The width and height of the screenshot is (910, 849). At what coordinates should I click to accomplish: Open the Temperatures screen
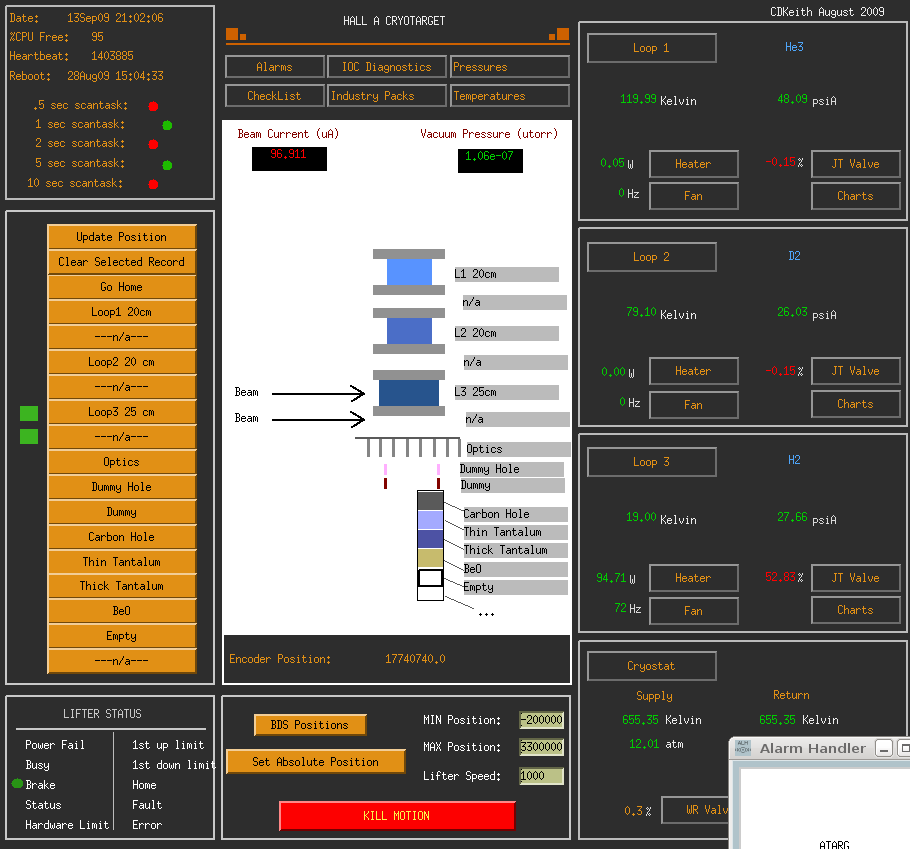pyautogui.click(x=510, y=96)
